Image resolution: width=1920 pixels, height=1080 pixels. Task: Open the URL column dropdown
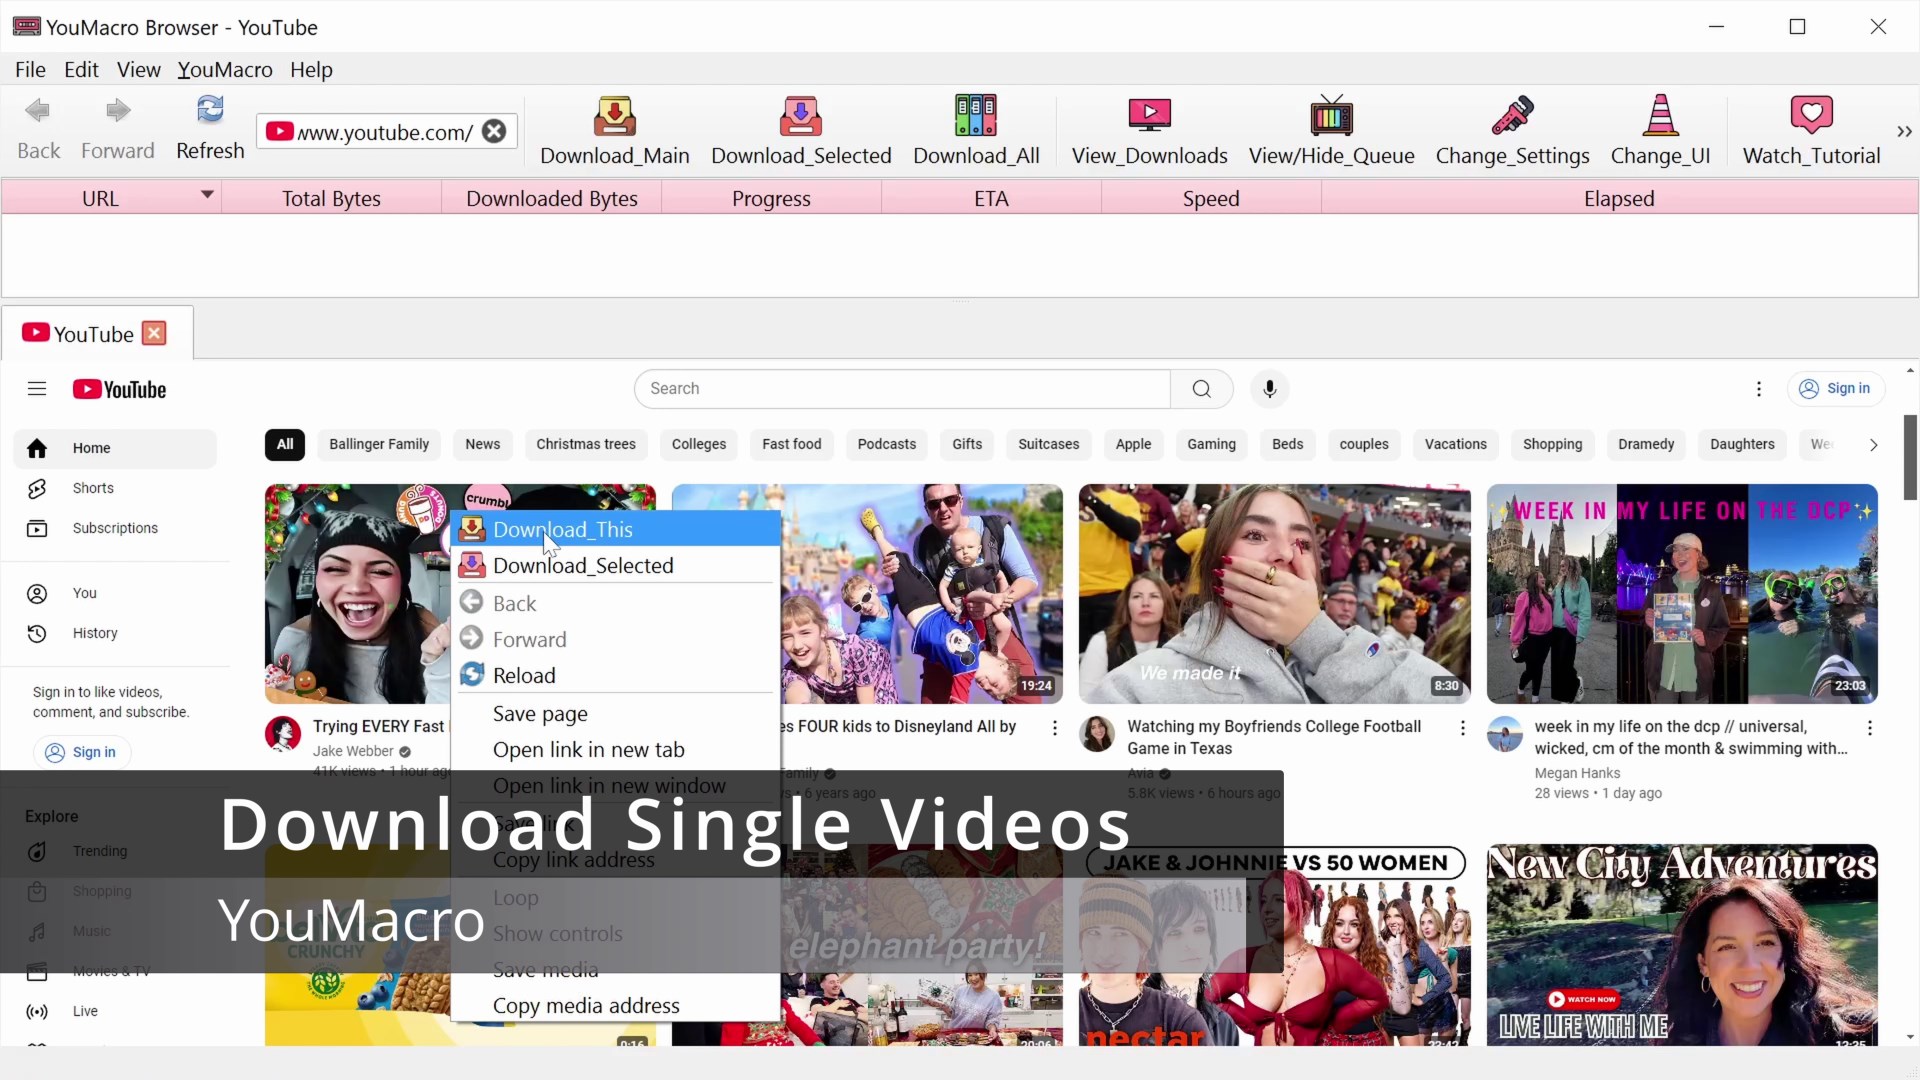(x=207, y=196)
